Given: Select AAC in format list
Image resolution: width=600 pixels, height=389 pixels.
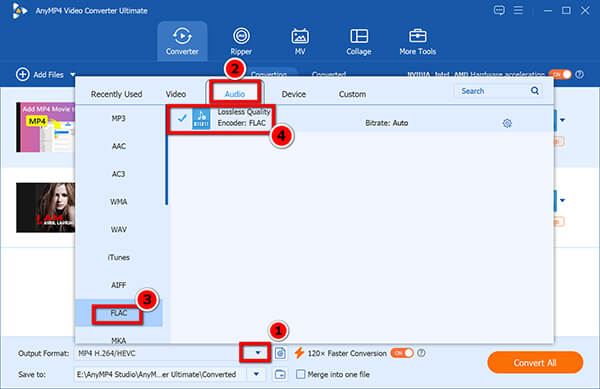Looking at the screenshot, I should pyautogui.click(x=119, y=146).
